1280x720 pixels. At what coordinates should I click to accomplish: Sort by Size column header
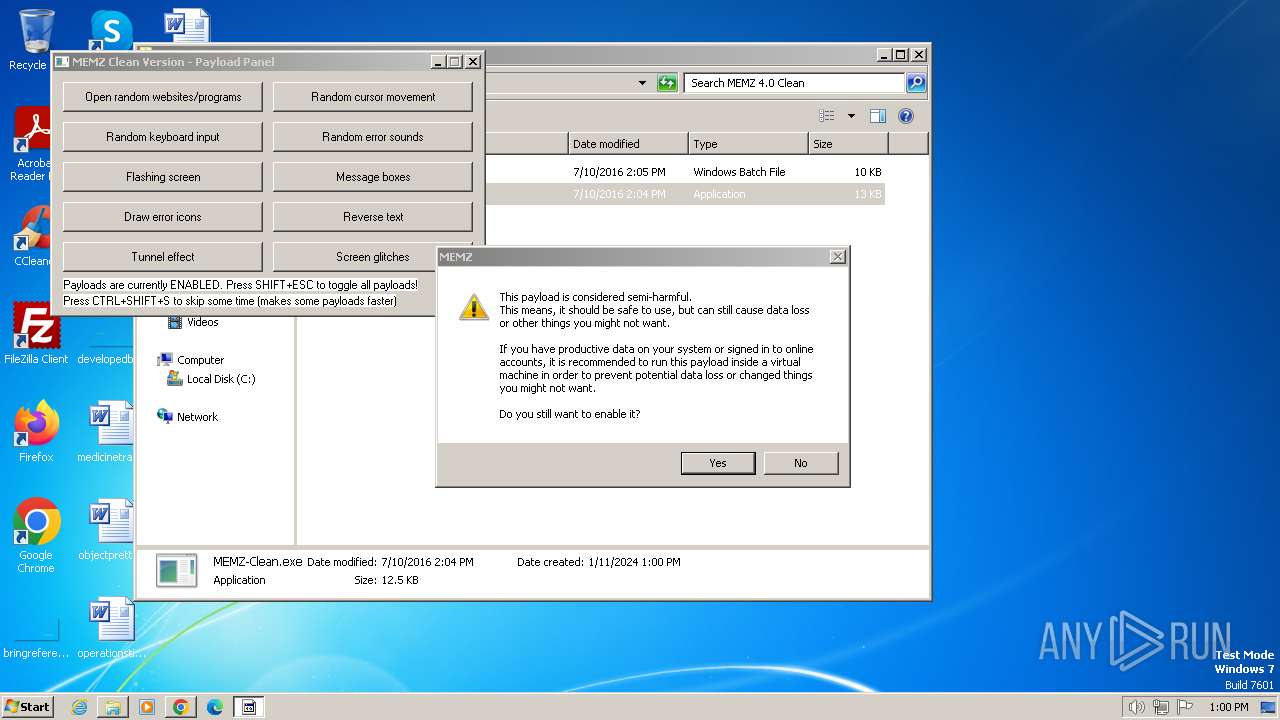pyautogui.click(x=848, y=144)
